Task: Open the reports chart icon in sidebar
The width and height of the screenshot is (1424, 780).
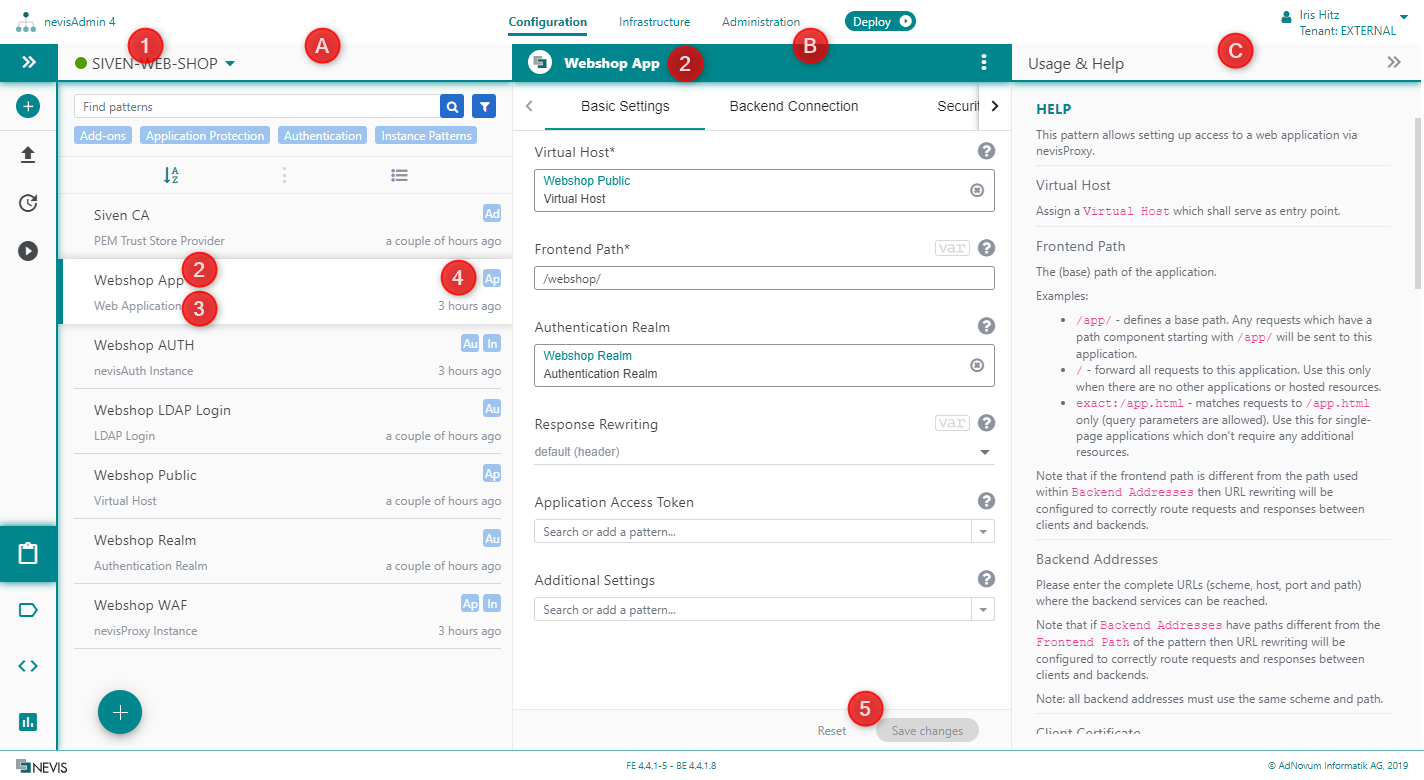Action: [x=28, y=721]
